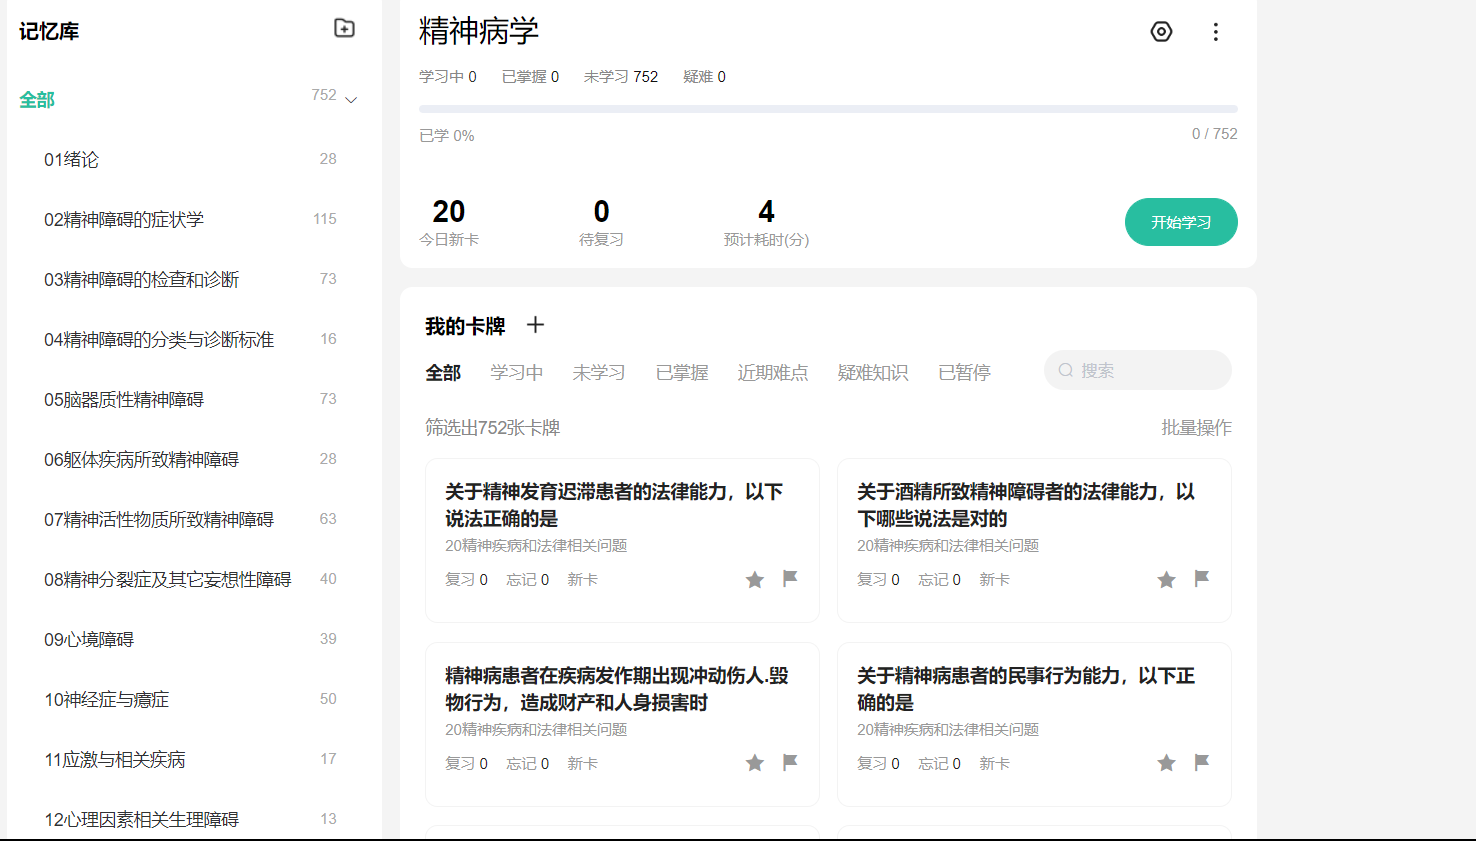The width and height of the screenshot is (1476, 841).
Task: Open the three-dot more options menu
Action: coord(1216,32)
